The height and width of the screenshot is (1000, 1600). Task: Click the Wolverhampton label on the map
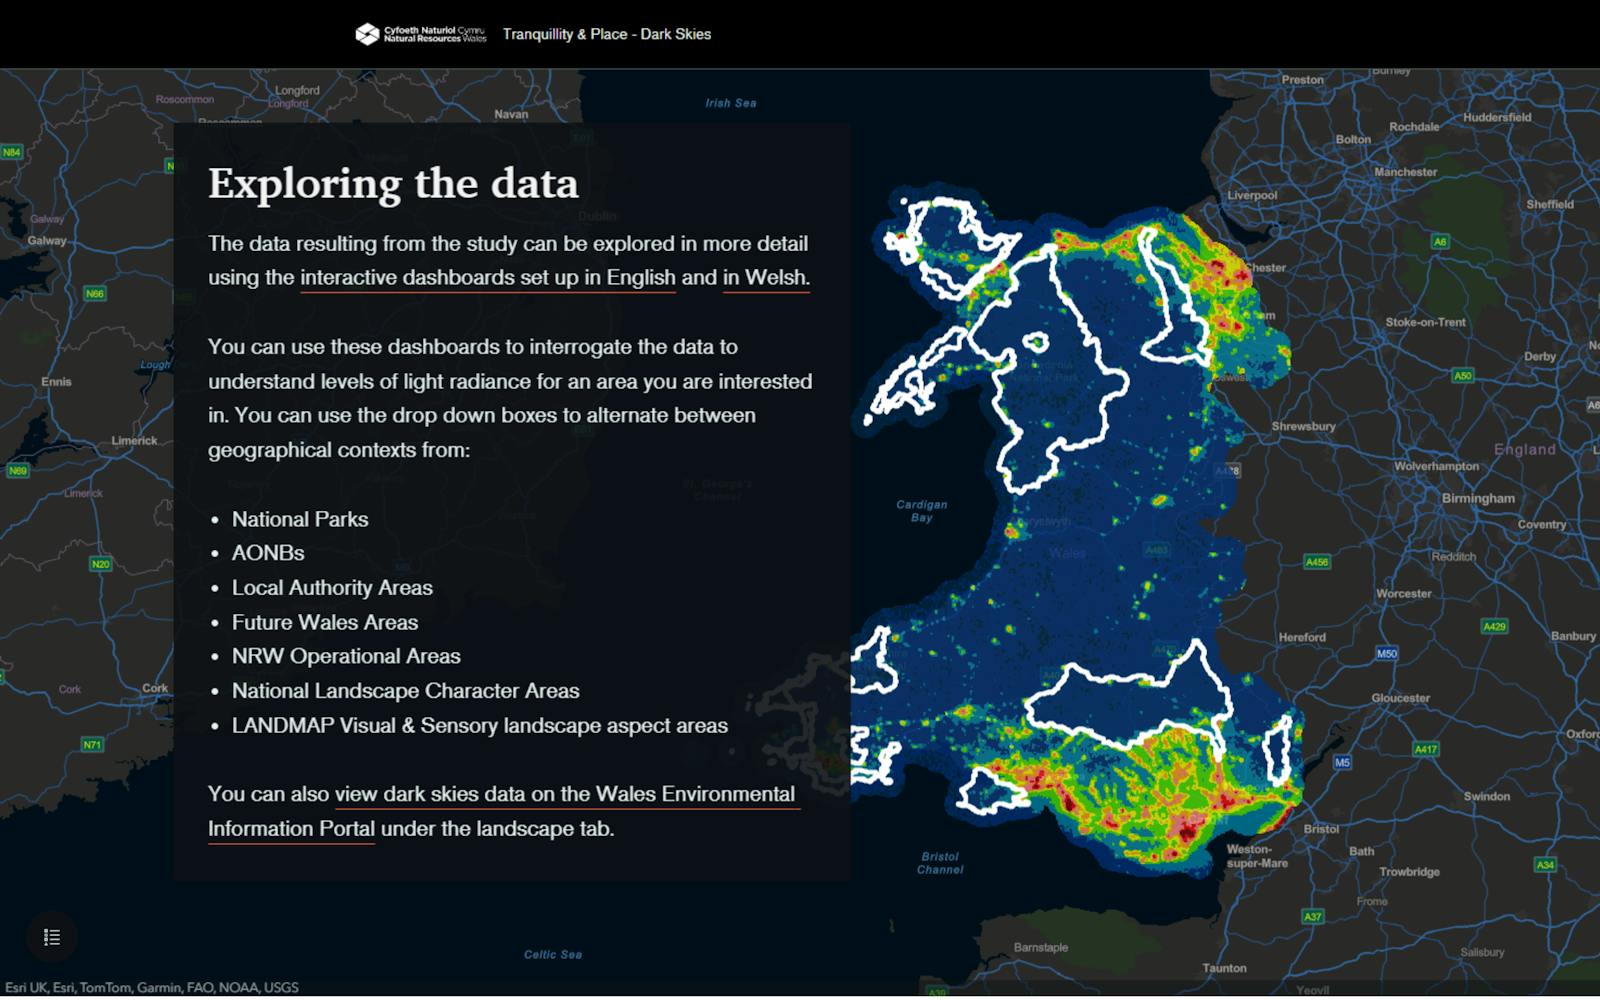point(1436,466)
